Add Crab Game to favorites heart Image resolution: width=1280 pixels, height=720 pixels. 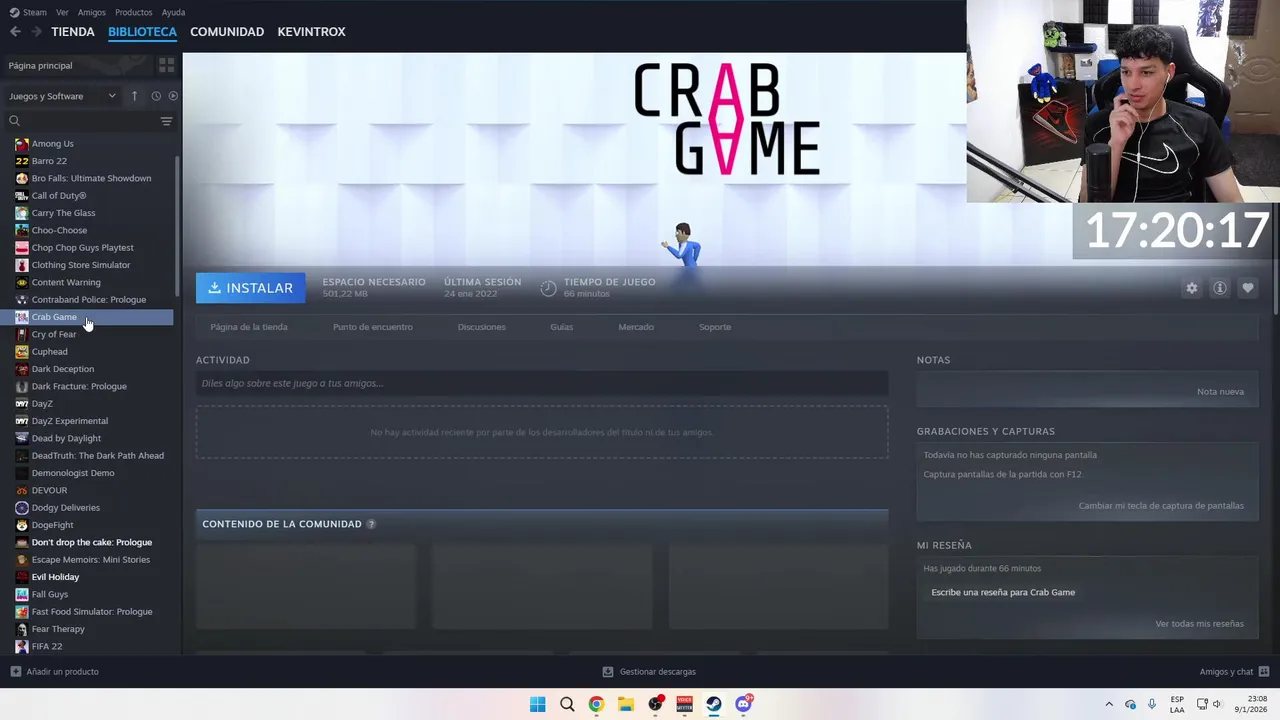(1247, 288)
